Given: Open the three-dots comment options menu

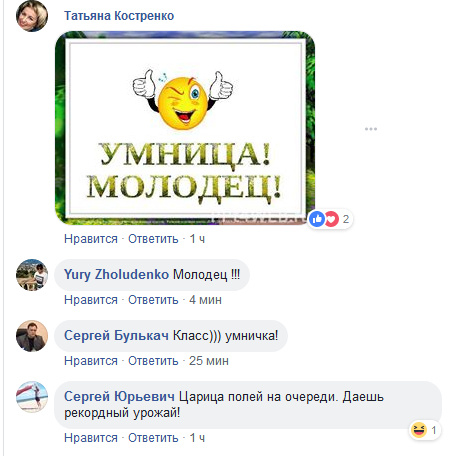Looking at the screenshot, I should [x=371, y=129].
